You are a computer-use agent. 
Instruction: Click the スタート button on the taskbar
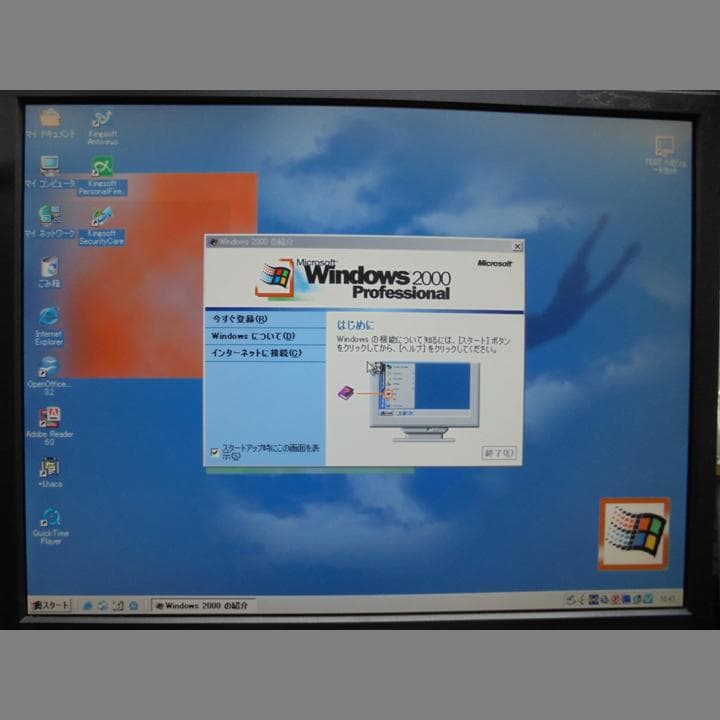pos(51,605)
